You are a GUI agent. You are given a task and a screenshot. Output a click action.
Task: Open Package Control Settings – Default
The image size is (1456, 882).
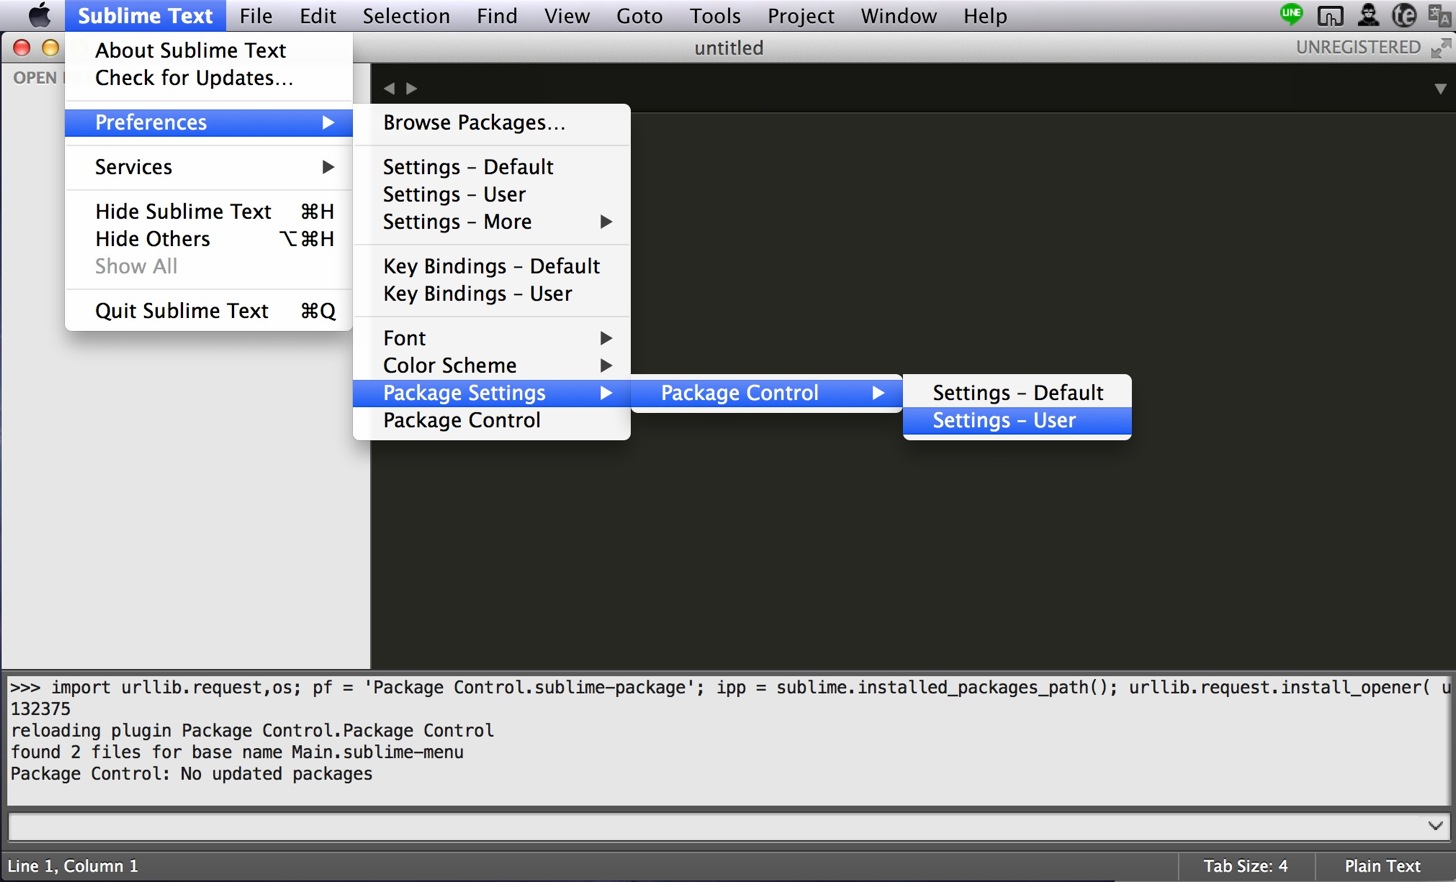pyautogui.click(x=1017, y=393)
